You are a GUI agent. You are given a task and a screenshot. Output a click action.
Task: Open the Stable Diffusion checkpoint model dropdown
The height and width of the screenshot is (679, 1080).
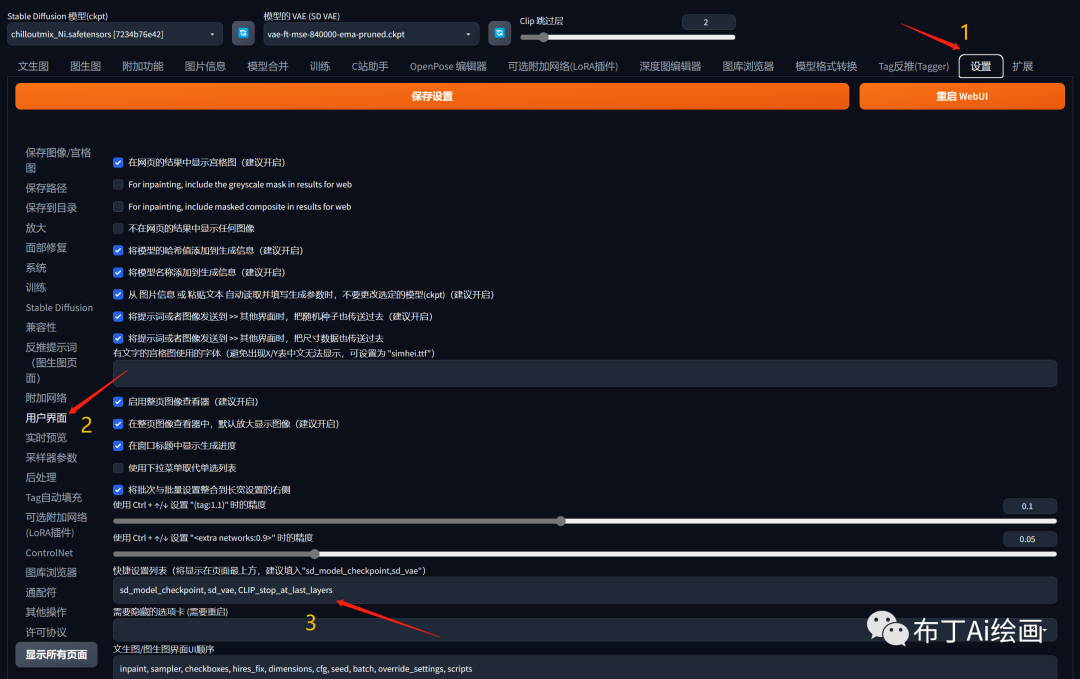[x=115, y=34]
